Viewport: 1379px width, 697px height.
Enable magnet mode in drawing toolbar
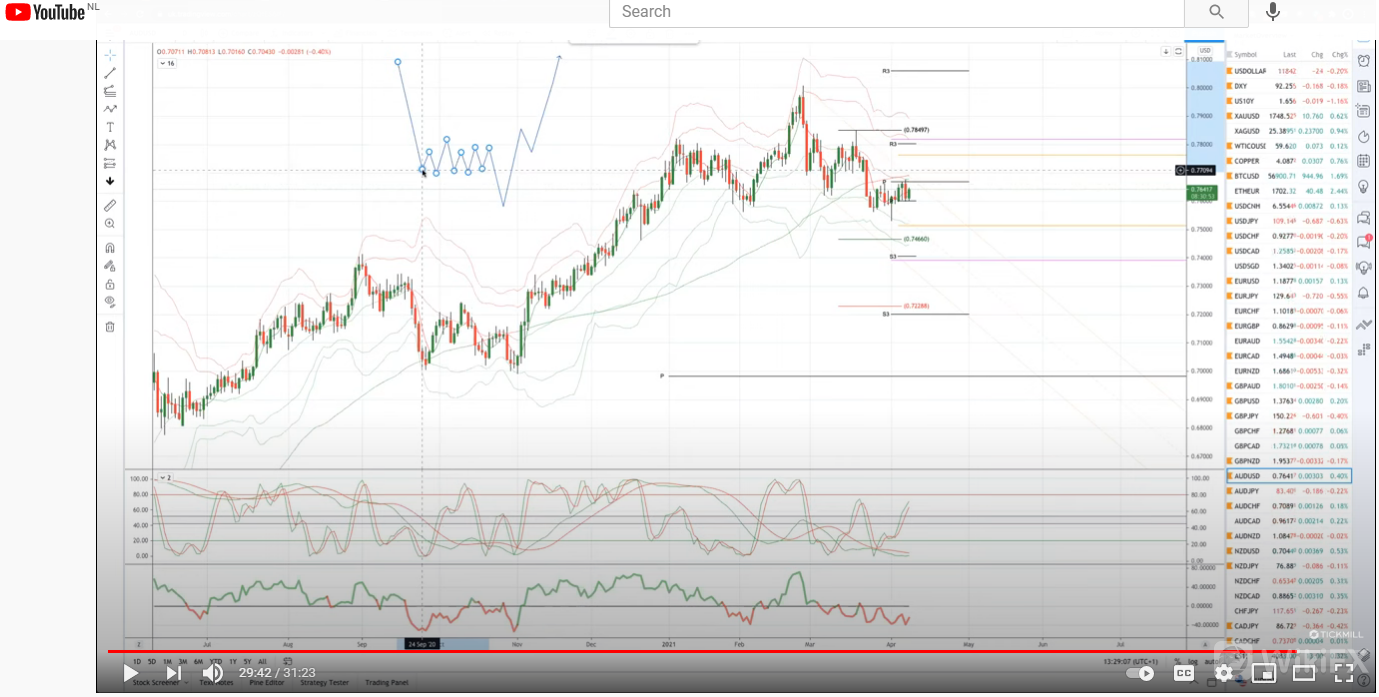(110, 248)
